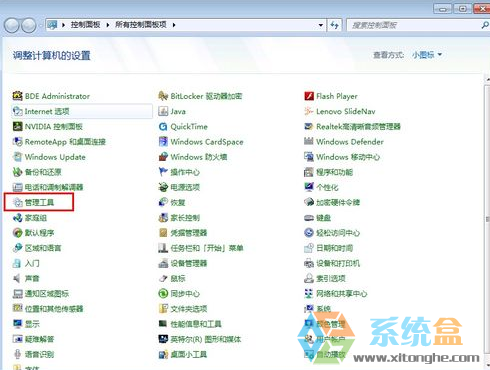Open 设备和打印机 link
This screenshot has height=370, width=490.
click(338, 263)
